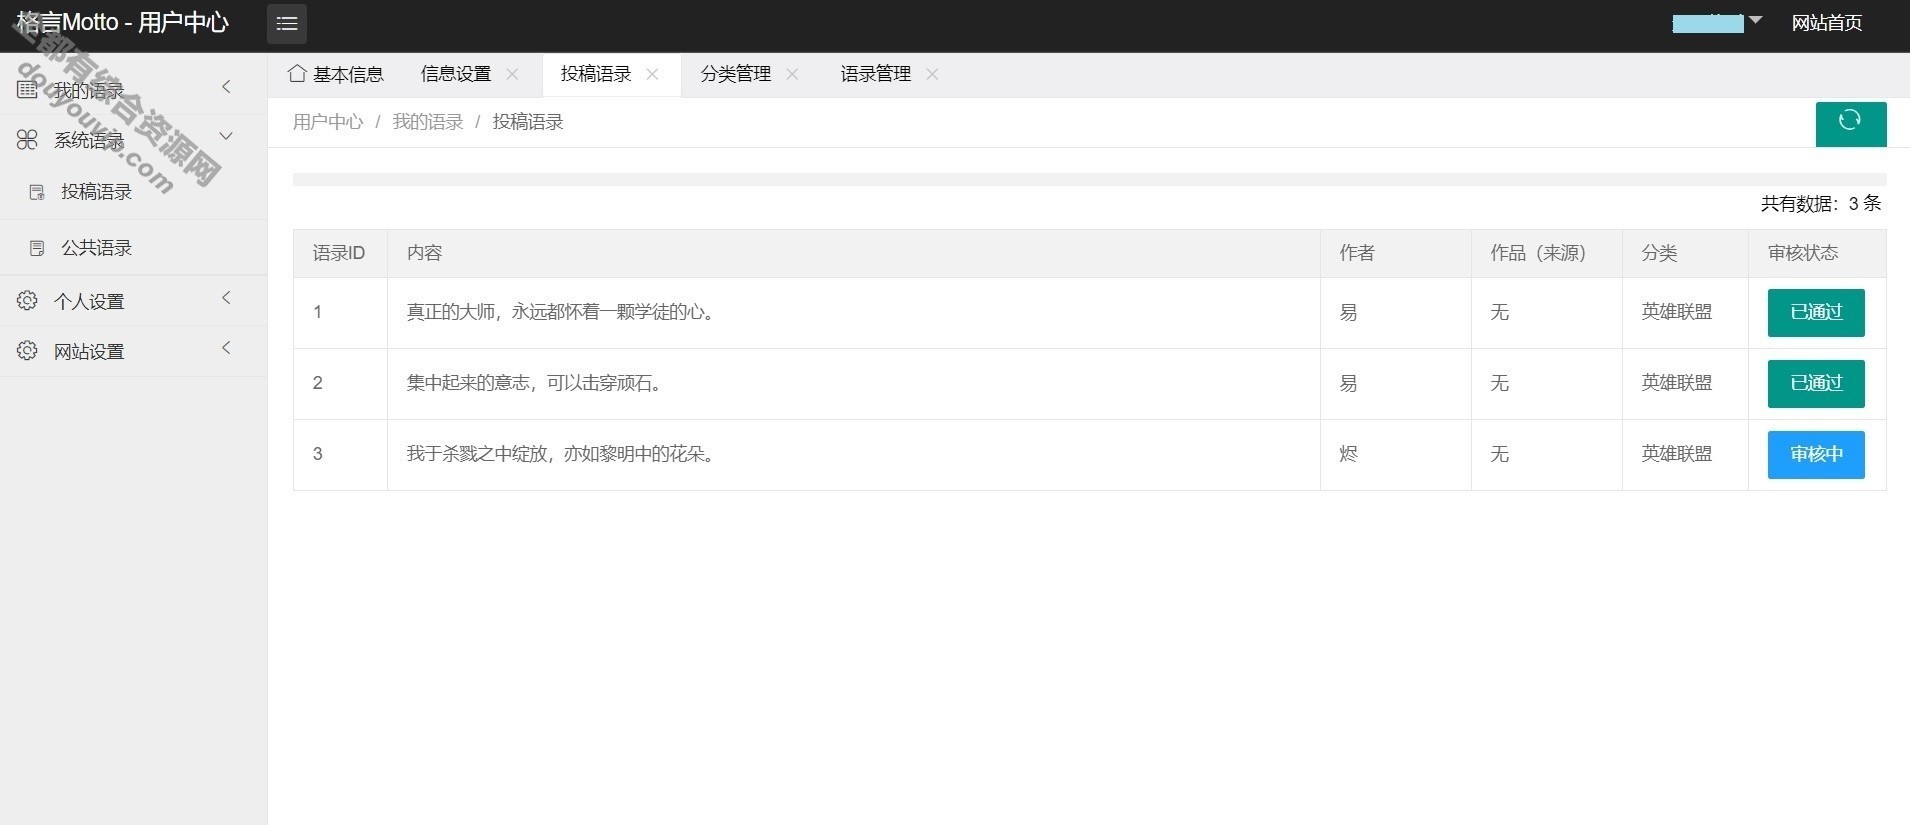
Task: Select the 投稿语录 tab
Action: pyautogui.click(x=596, y=74)
